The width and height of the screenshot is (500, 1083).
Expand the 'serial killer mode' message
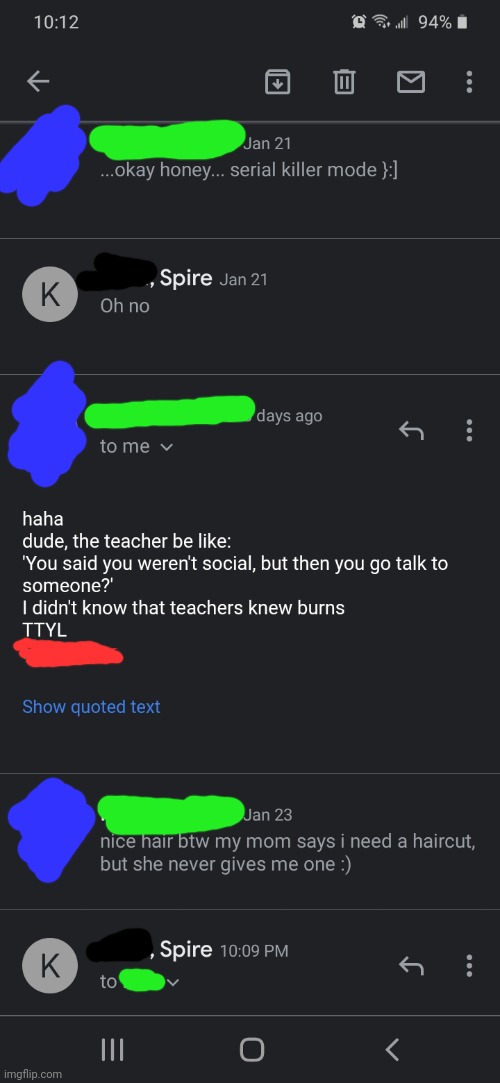click(x=250, y=181)
